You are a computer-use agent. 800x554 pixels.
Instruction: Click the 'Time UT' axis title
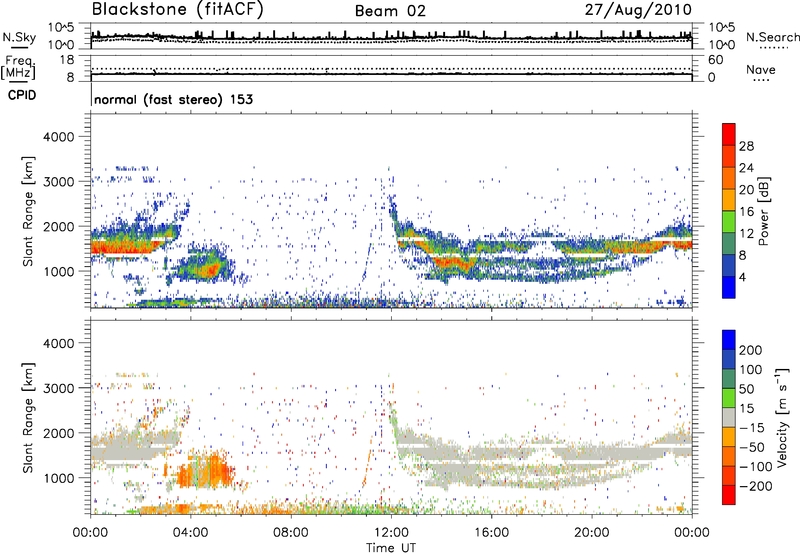tap(391, 548)
